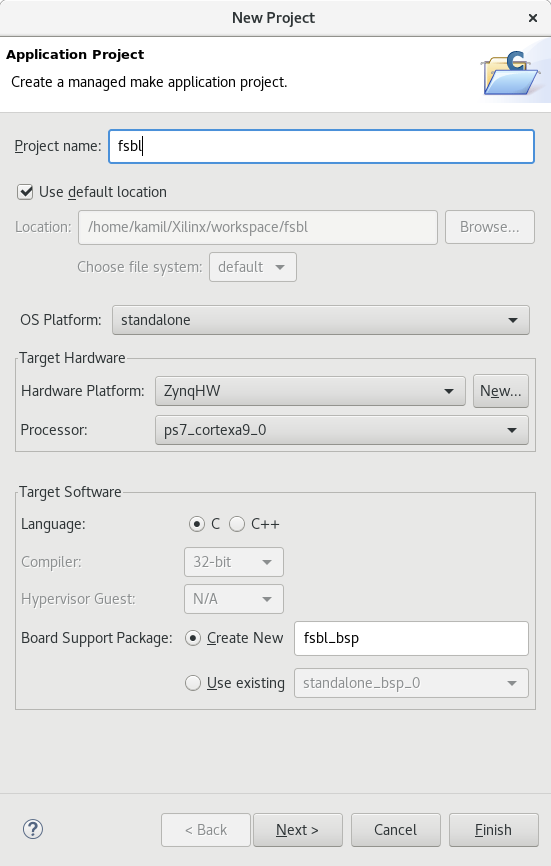Open the Processor ps7_cortexa9_0 dropdown
The image size is (551, 866).
(x=342, y=430)
